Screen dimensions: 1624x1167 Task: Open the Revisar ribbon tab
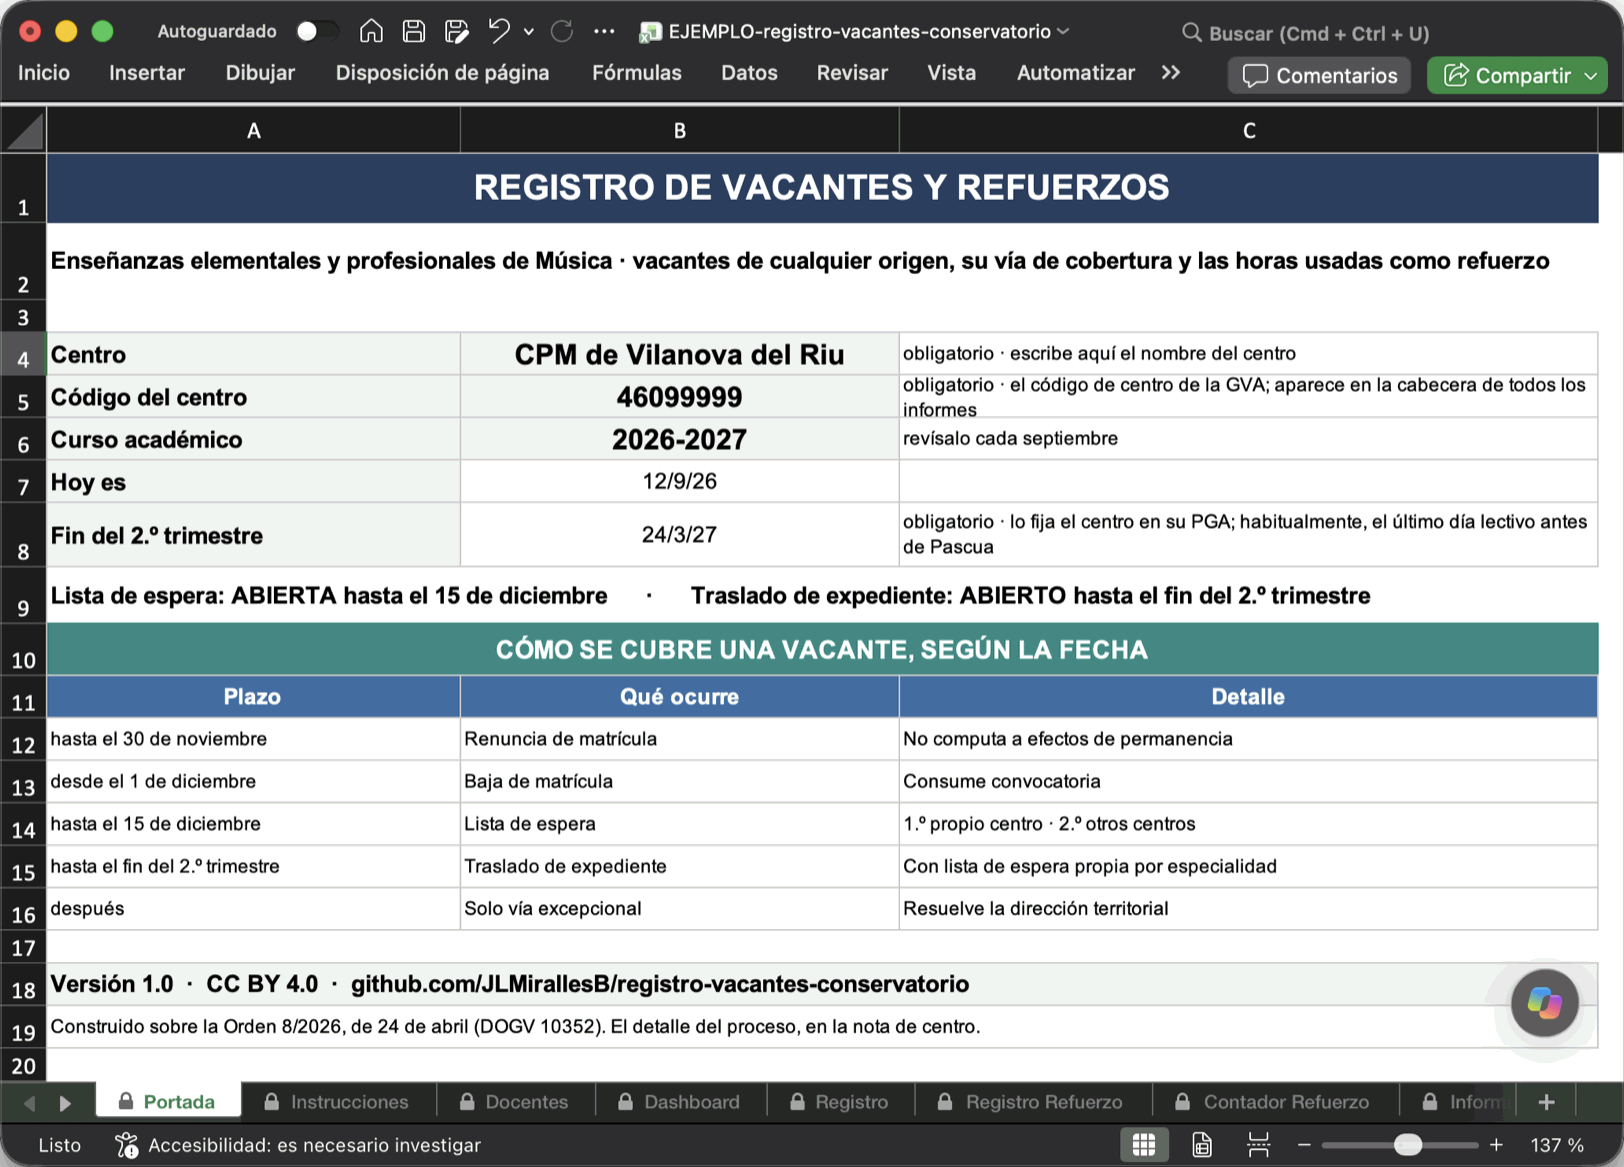point(852,73)
